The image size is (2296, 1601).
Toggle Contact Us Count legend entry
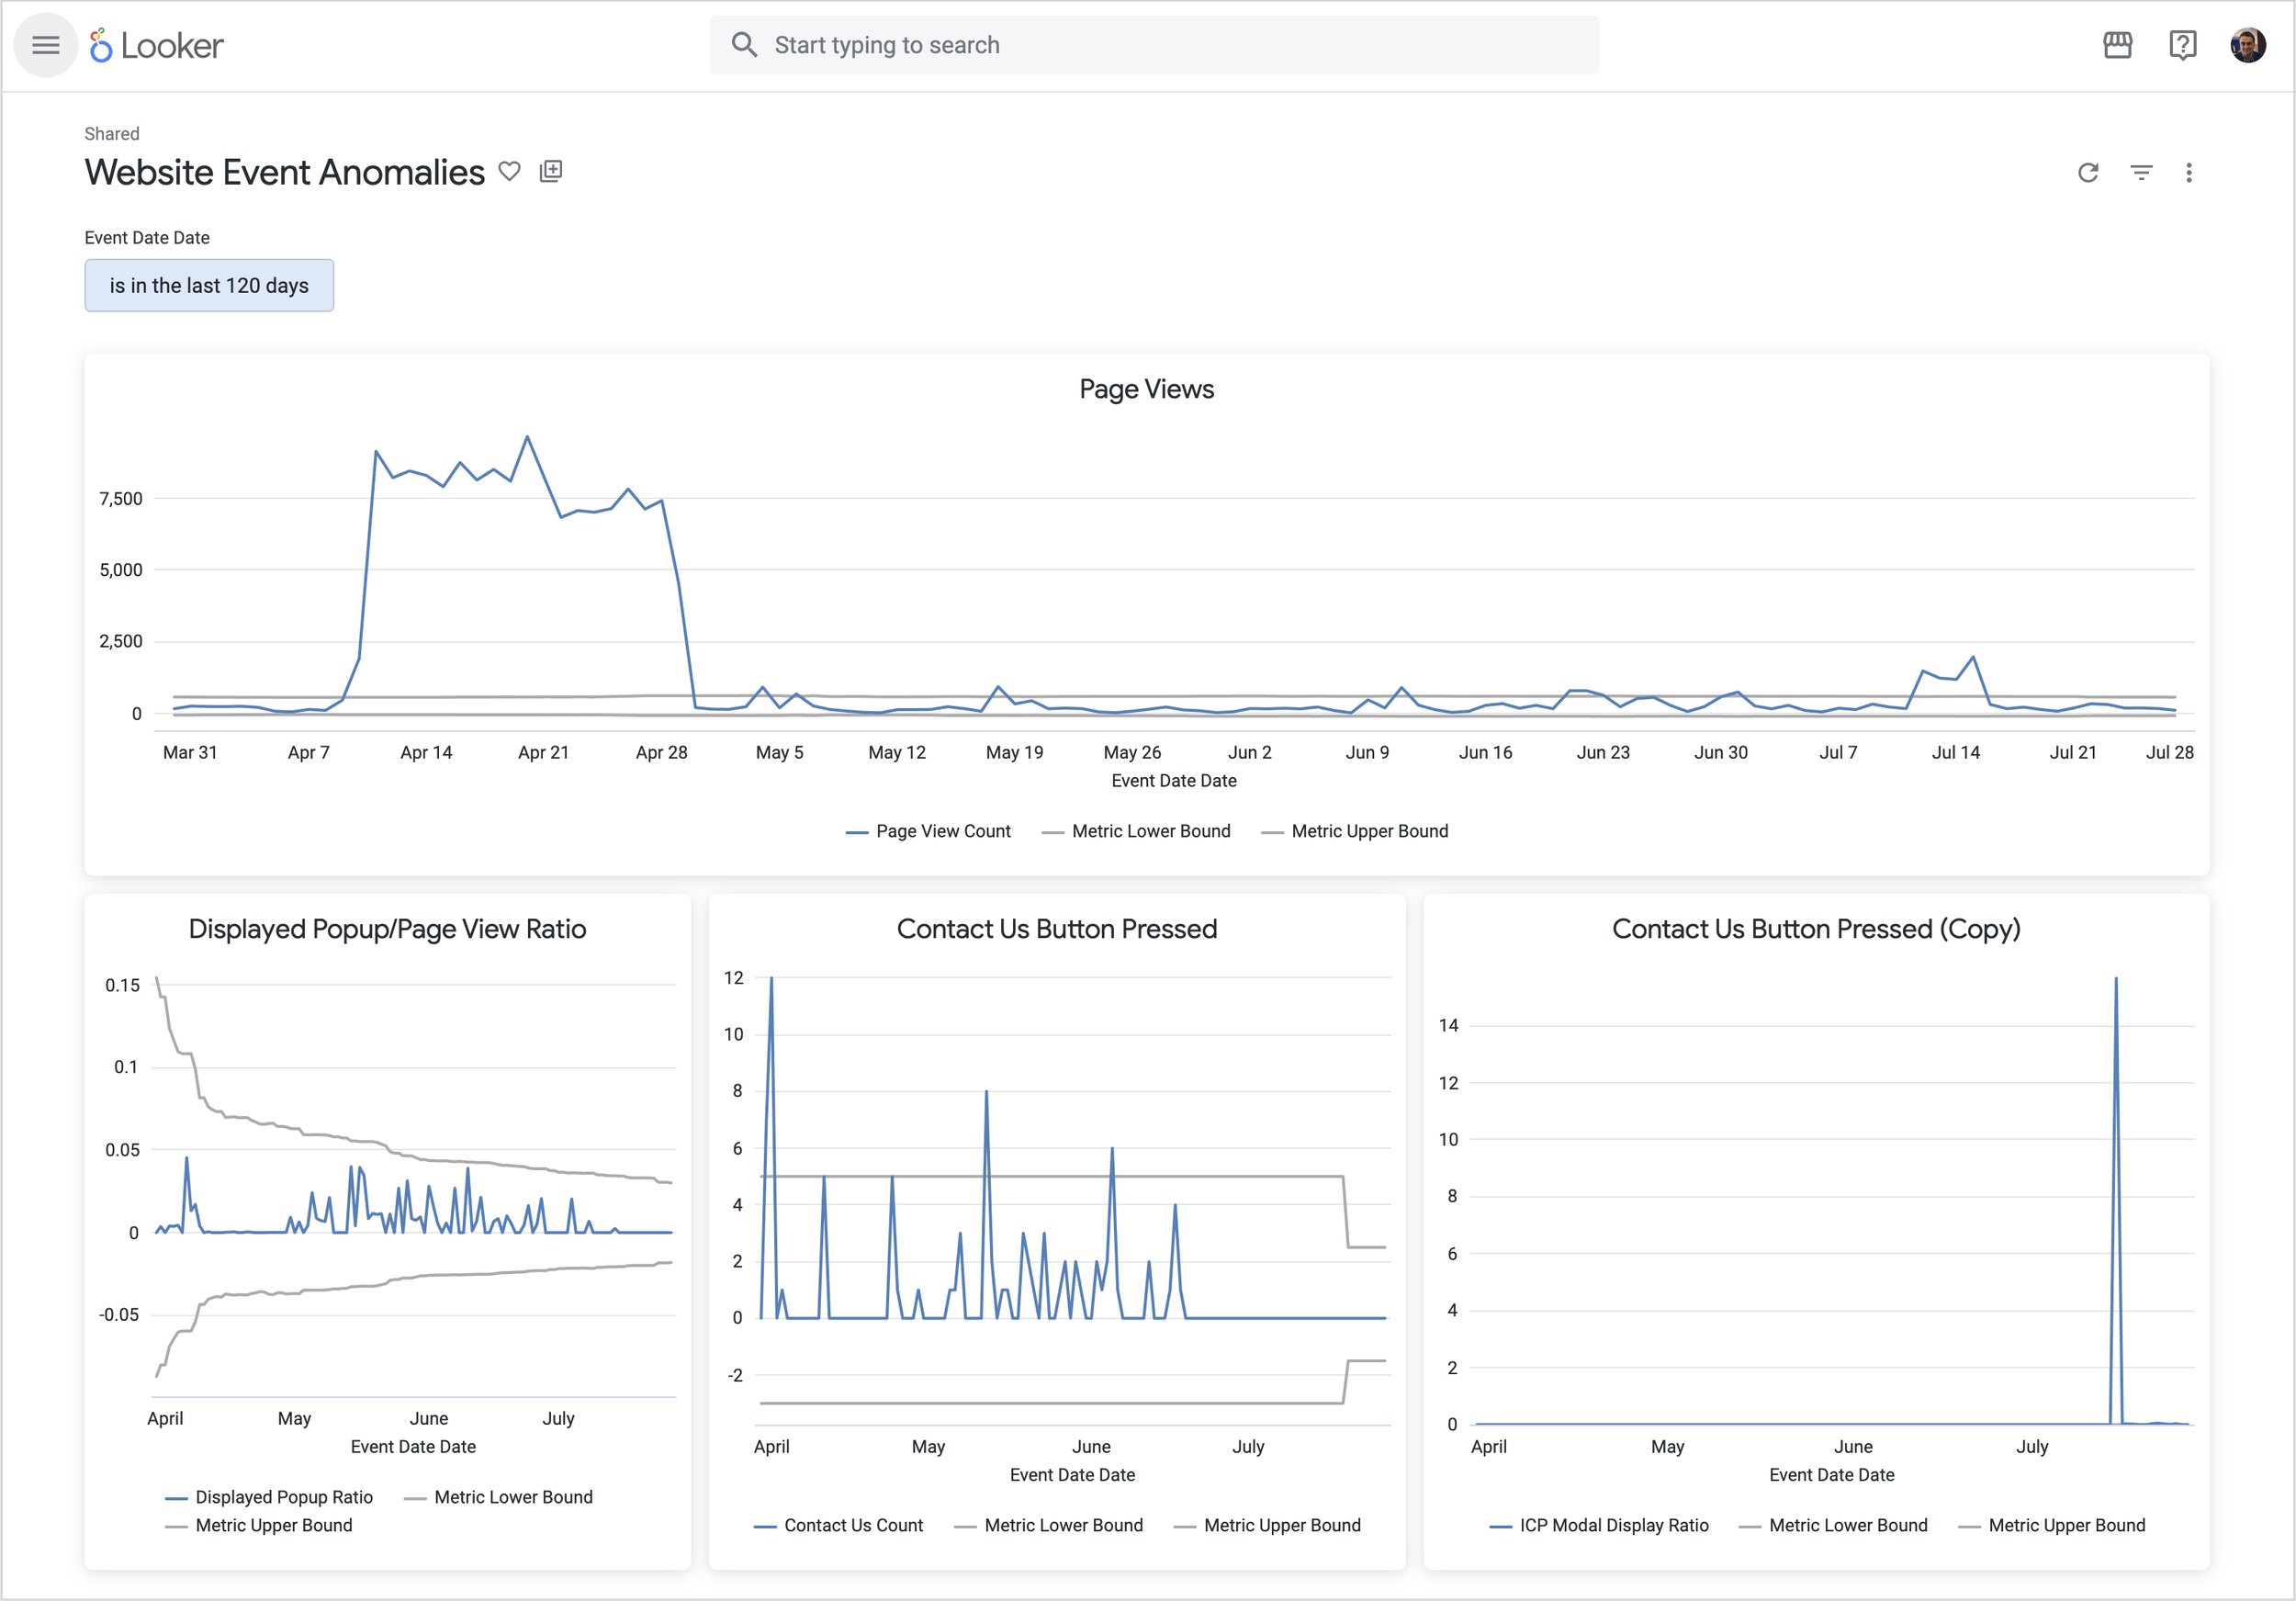(x=839, y=1526)
